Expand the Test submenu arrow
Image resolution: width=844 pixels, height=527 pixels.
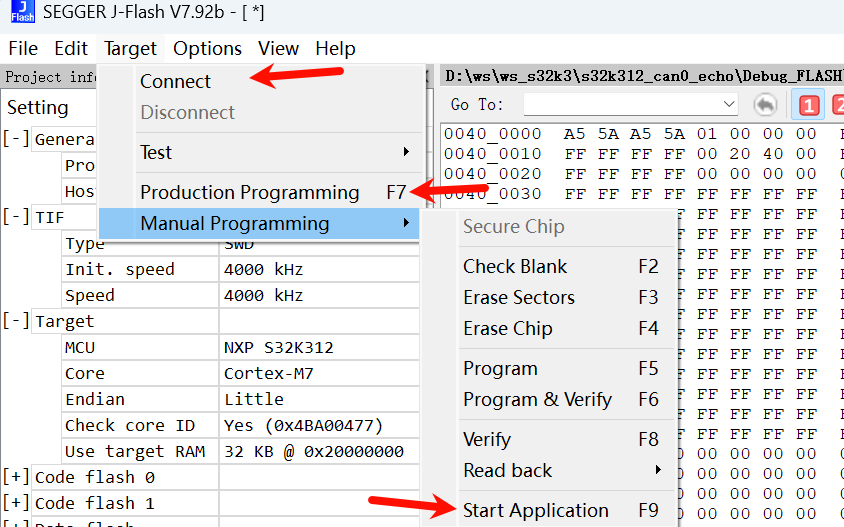[x=406, y=152]
